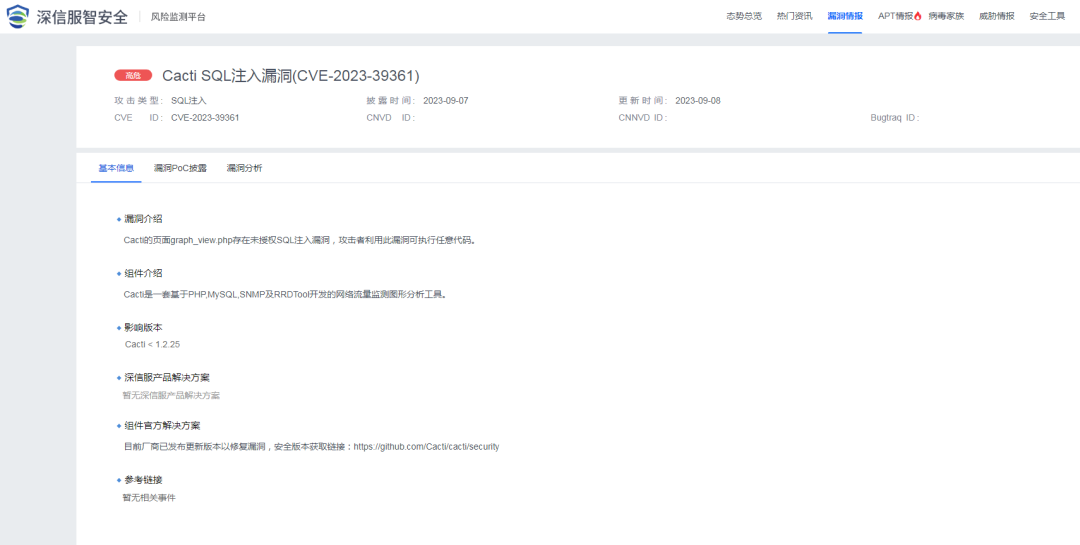This screenshot has height=545, width=1080.
Task: Open the 态势总览 nav item
Action: pyautogui.click(x=744, y=17)
